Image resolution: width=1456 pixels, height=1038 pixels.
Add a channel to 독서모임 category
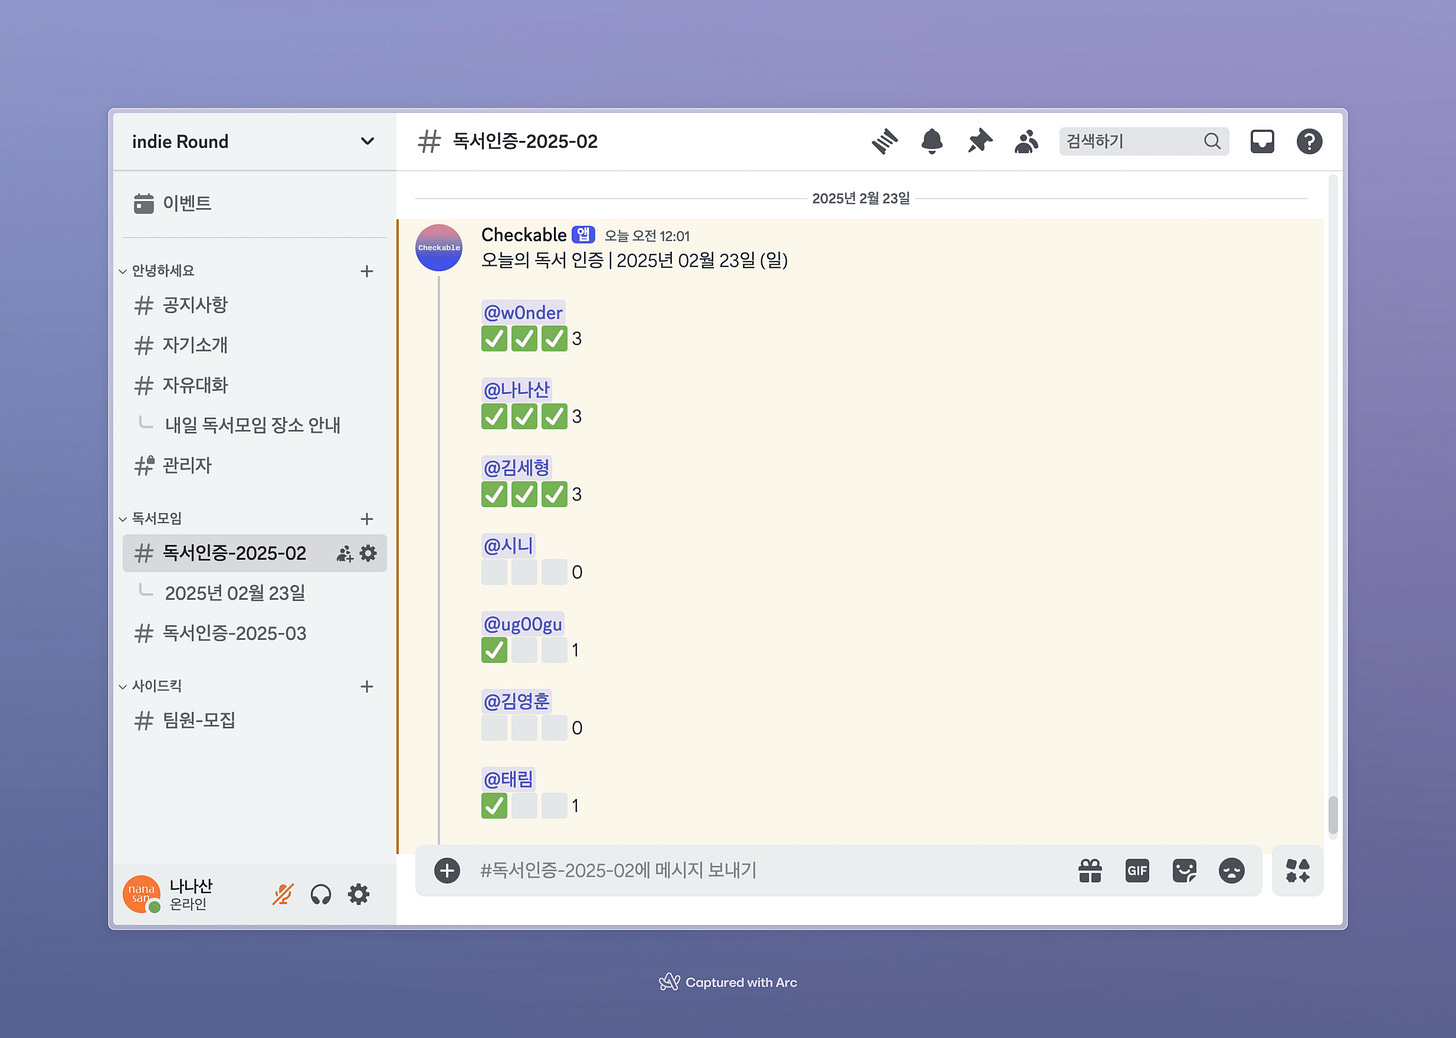tap(367, 519)
